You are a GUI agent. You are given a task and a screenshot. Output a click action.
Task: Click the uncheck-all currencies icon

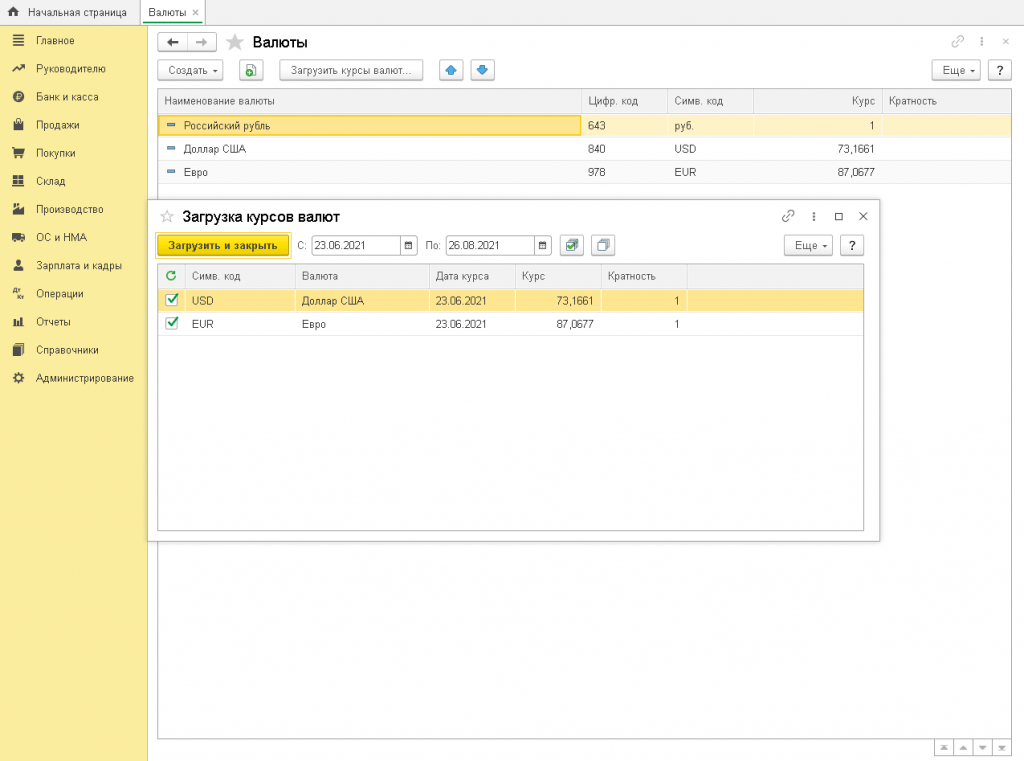pyautogui.click(x=603, y=245)
